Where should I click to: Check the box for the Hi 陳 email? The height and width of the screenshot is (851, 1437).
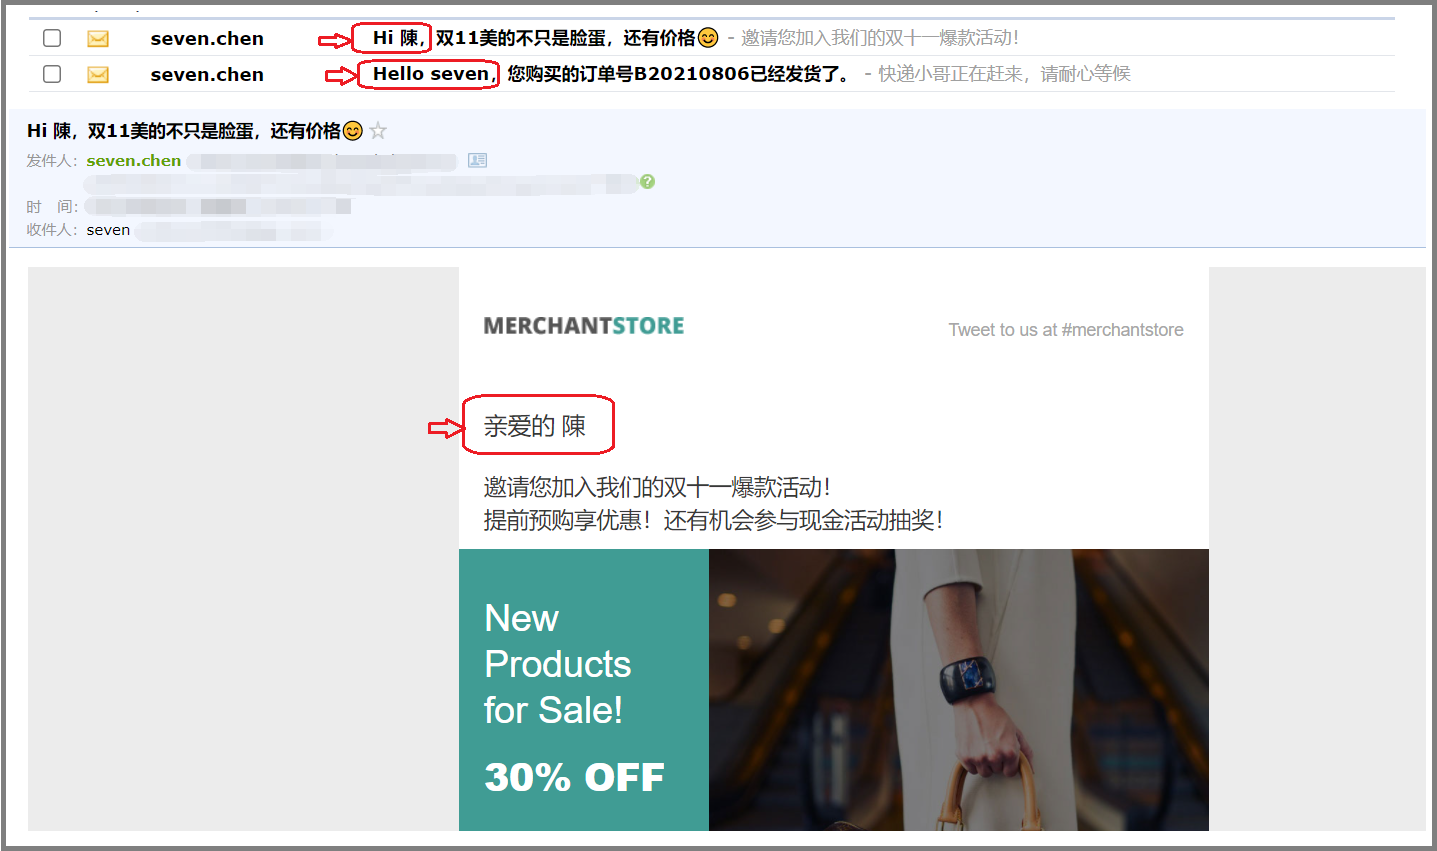[x=52, y=38]
